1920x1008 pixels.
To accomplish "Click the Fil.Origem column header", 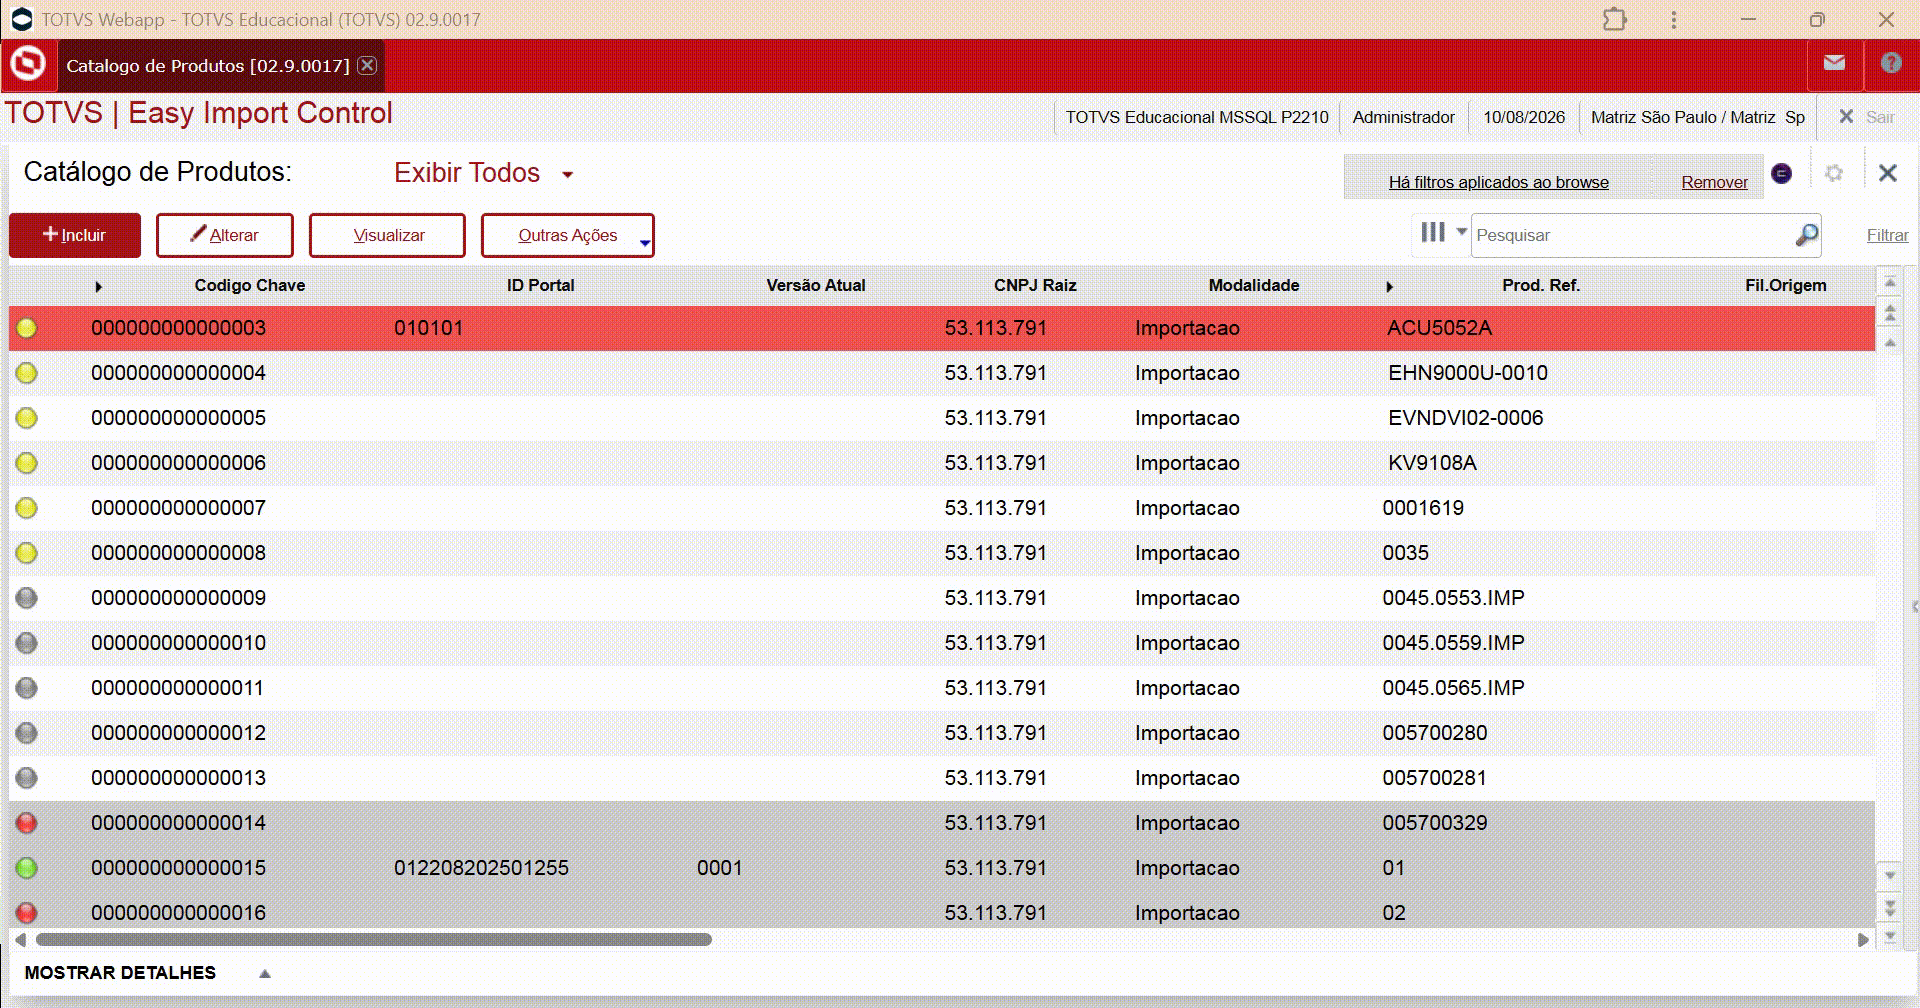I will pyautogui.click(x=1786, y=285).
